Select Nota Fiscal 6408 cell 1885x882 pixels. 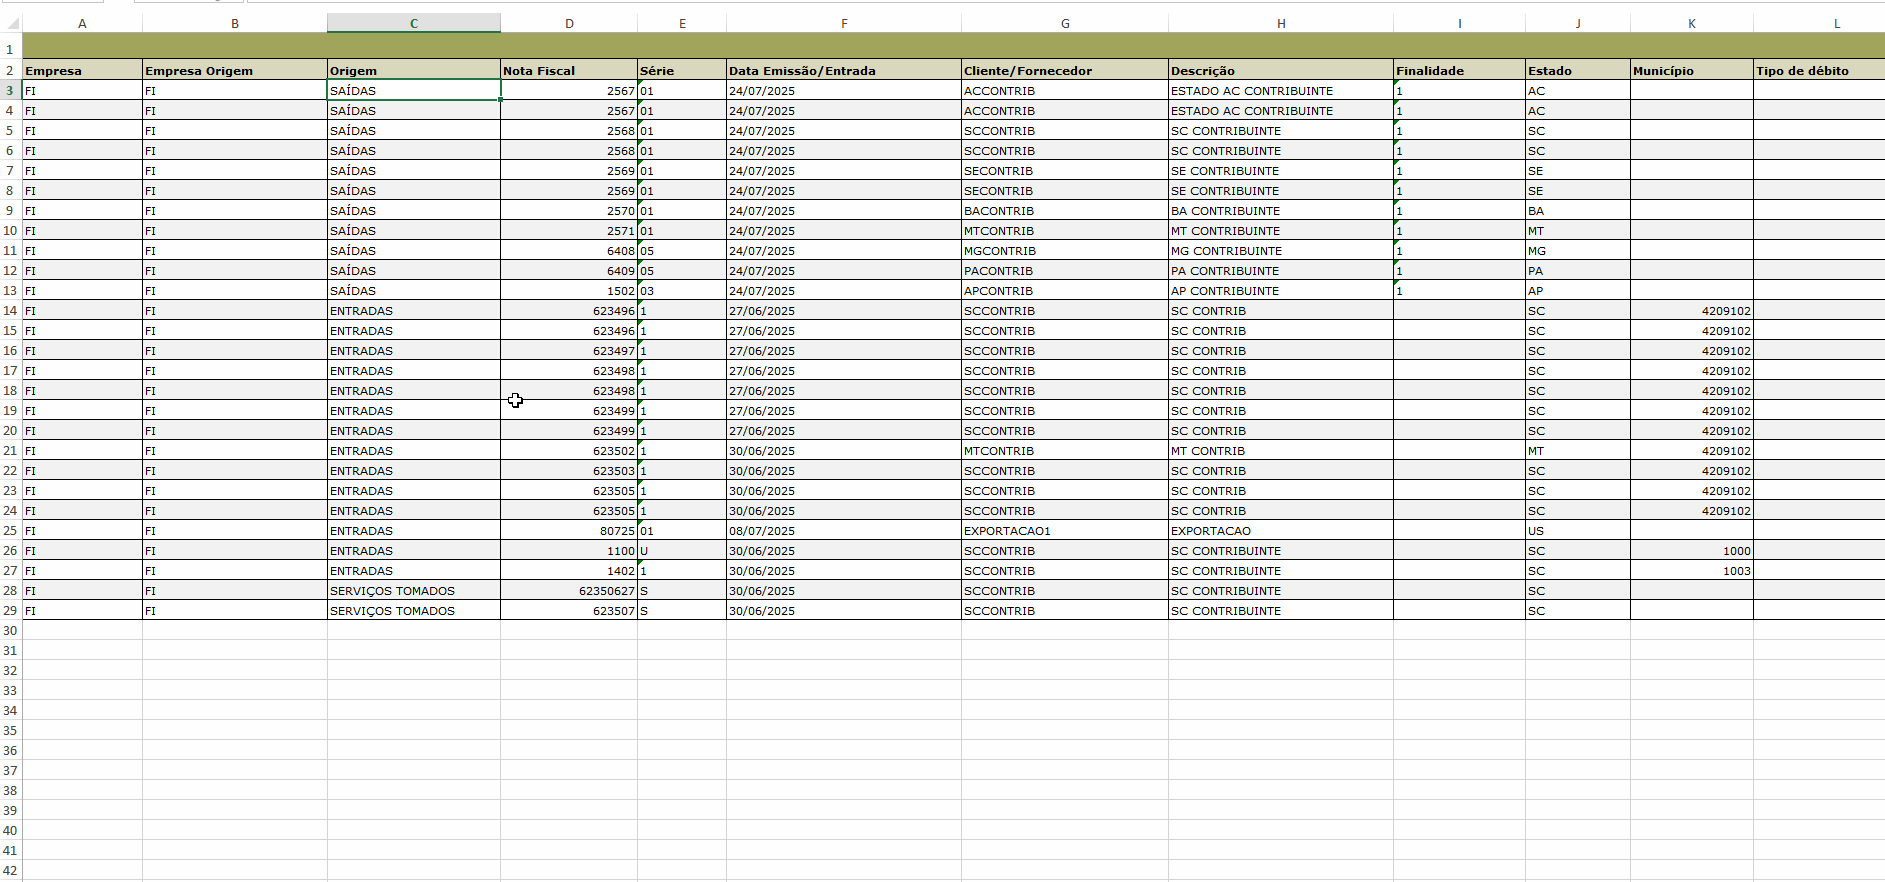coord(569,251)
